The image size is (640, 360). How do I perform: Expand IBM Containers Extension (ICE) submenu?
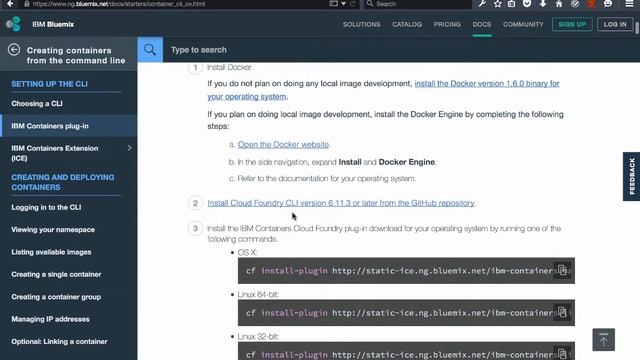129,148
